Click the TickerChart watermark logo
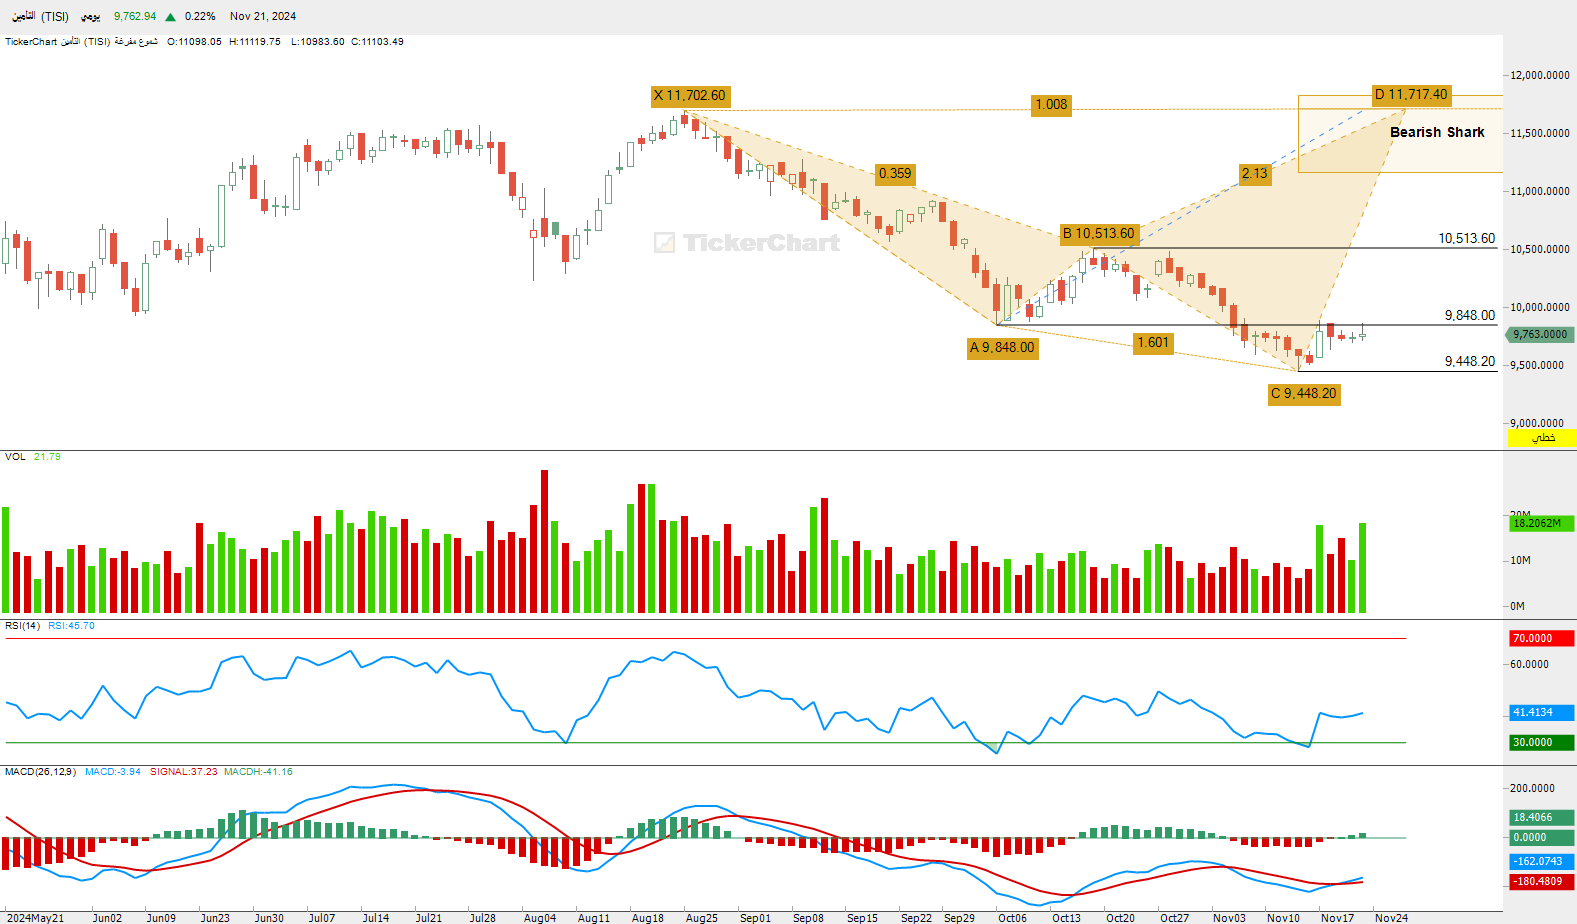 [x=747, y=243]
